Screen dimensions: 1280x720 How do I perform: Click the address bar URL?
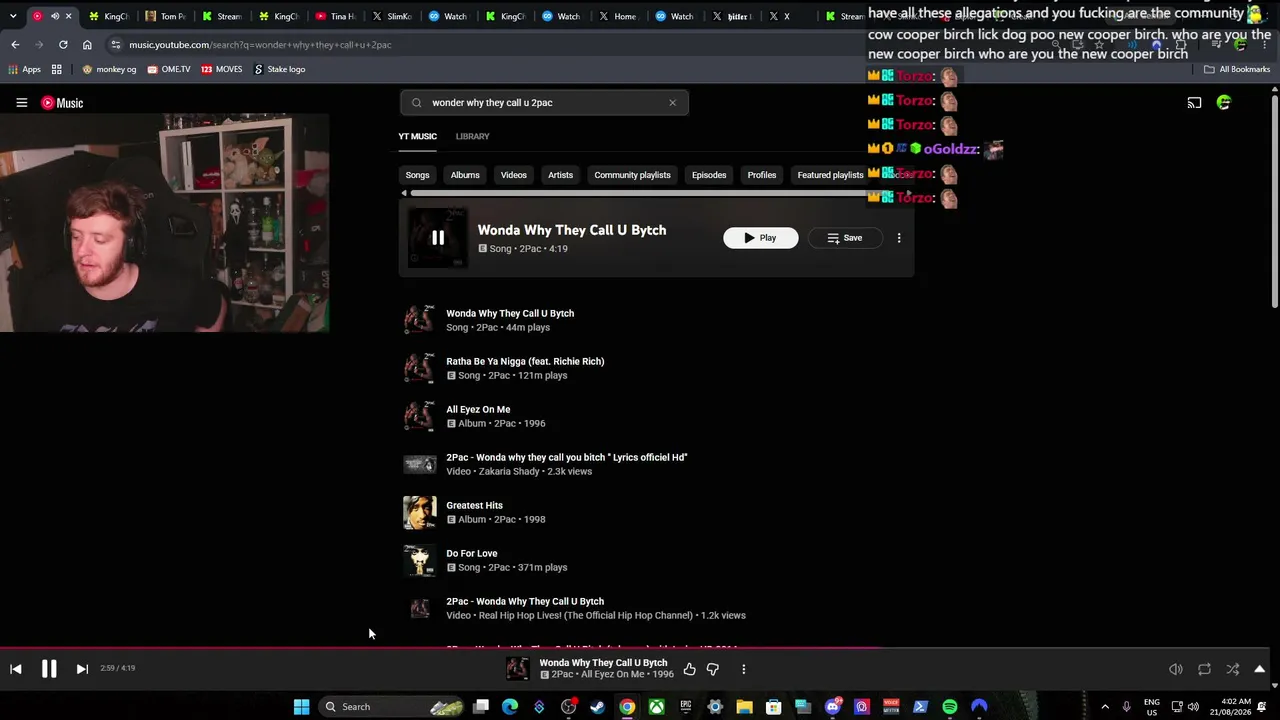[261, 45]
